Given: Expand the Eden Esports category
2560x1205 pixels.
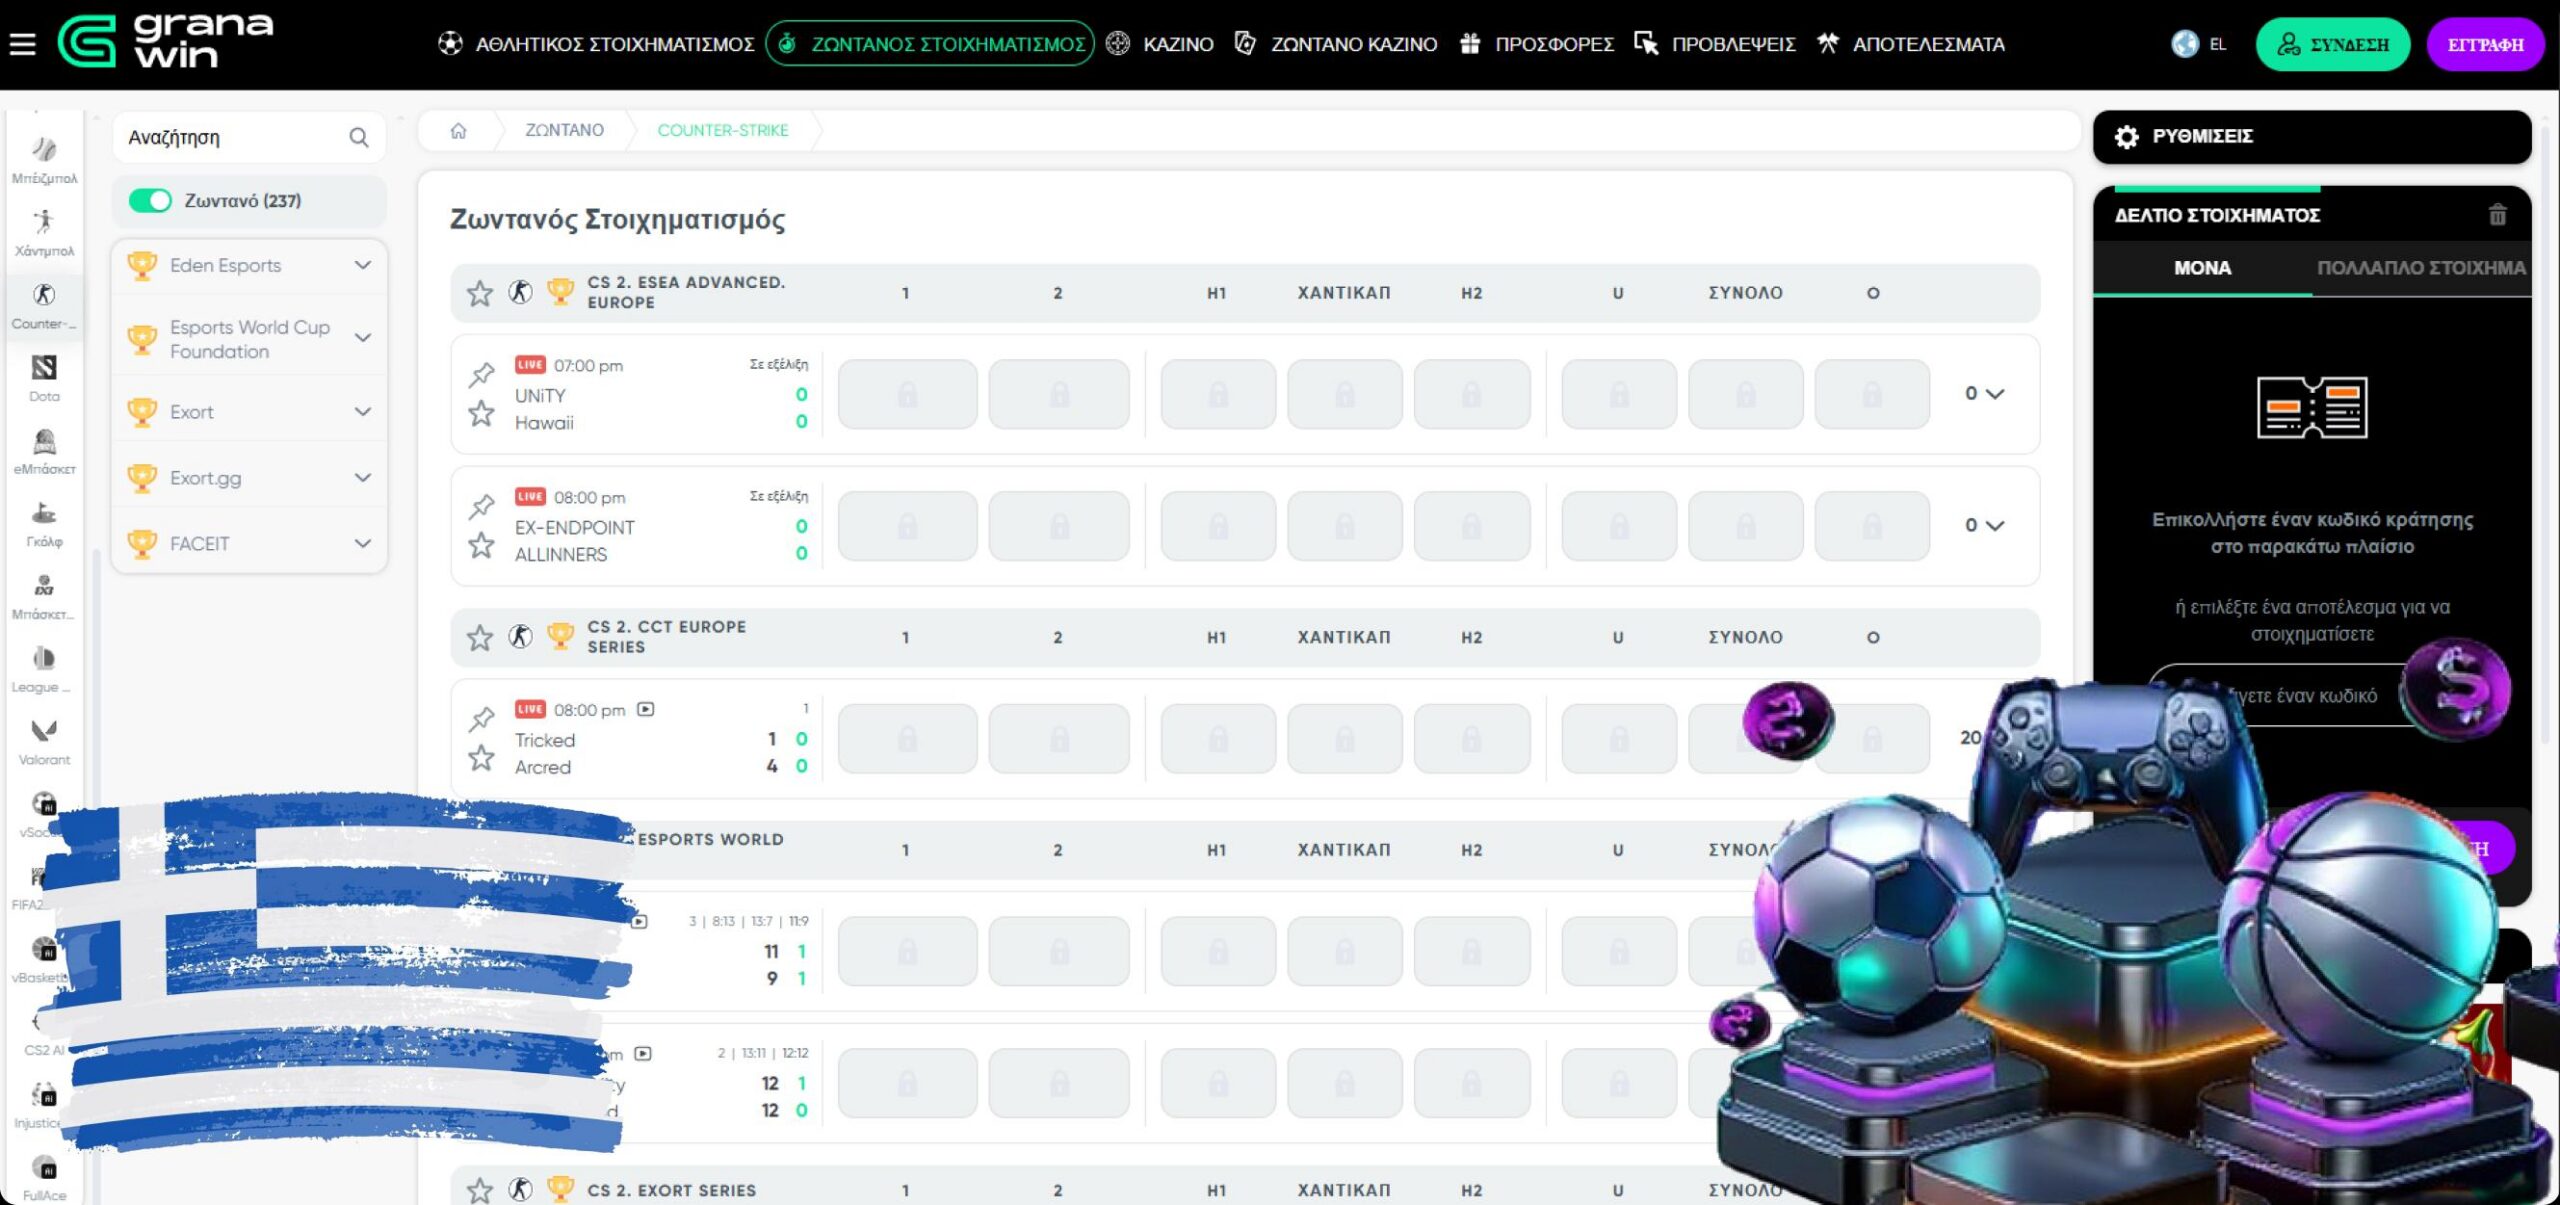Looking at the screenshot, I should click(x=362, y=265).
